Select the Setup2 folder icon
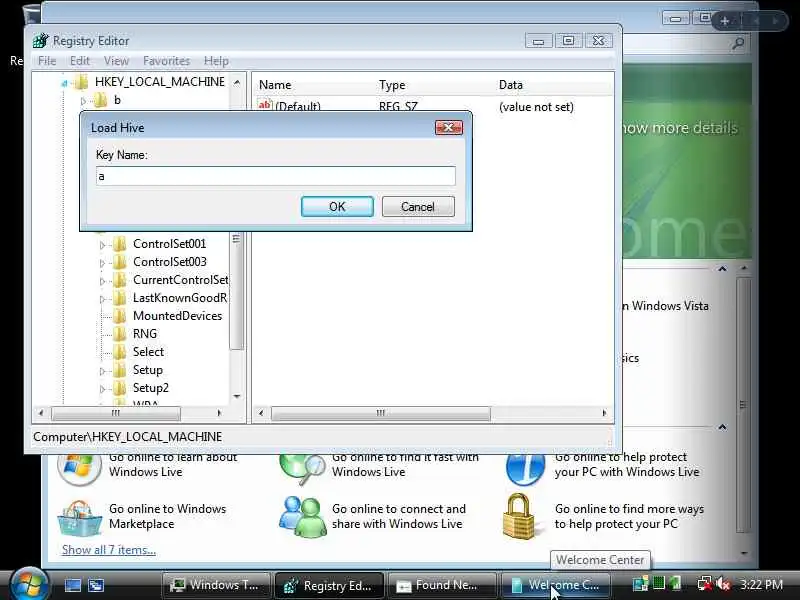 coord(119,388)
